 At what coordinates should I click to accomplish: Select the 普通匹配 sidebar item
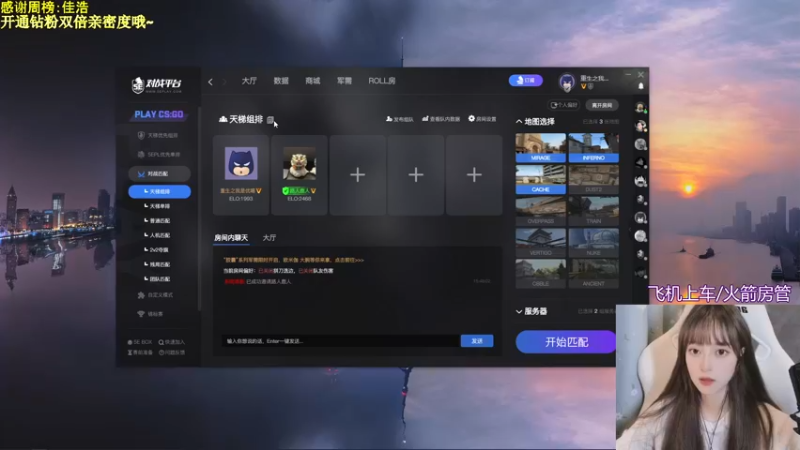(159, 221)
